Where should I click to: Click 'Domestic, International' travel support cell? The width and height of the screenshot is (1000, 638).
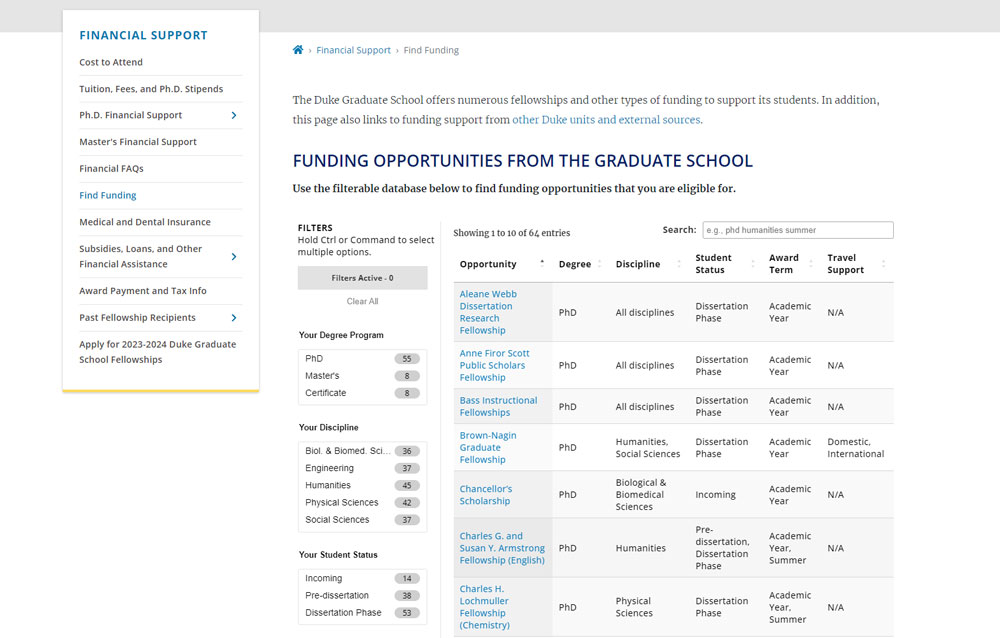(x=855, y=448)
